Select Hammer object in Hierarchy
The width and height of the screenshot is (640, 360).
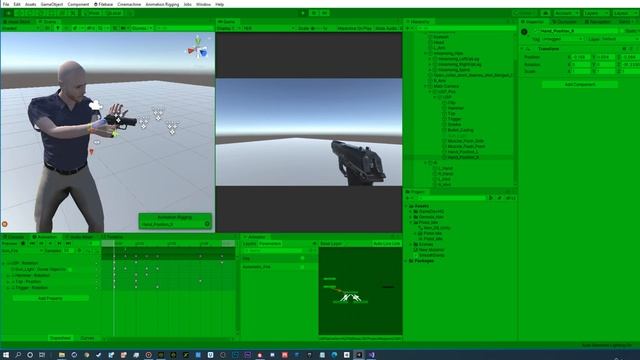(456, 108)
